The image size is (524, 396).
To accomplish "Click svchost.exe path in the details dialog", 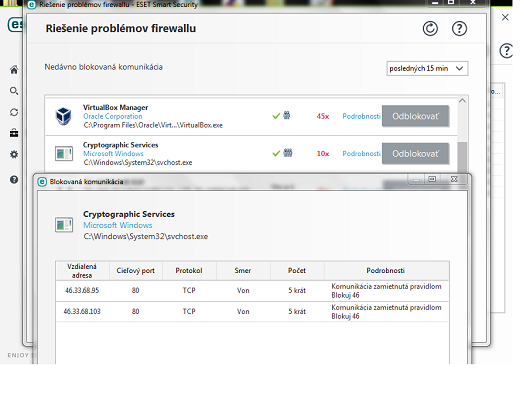I will (x=146, y=237).
